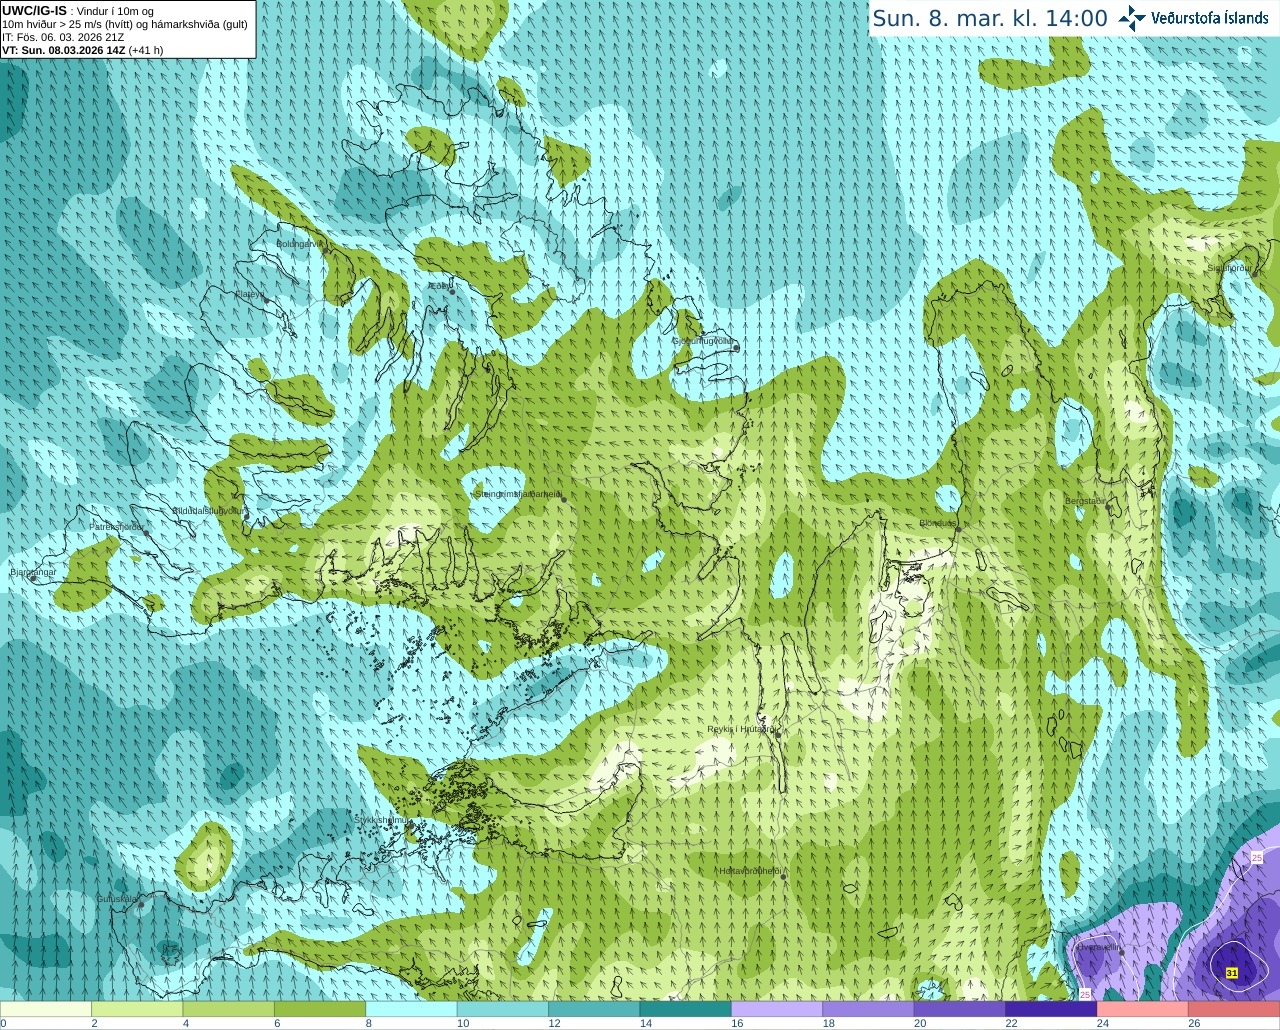The width and height of the screenshot is (1280, 1030).
Task: Select the date Sun. 8. mar. kl. 14:00
Action: tap(990, 19)
